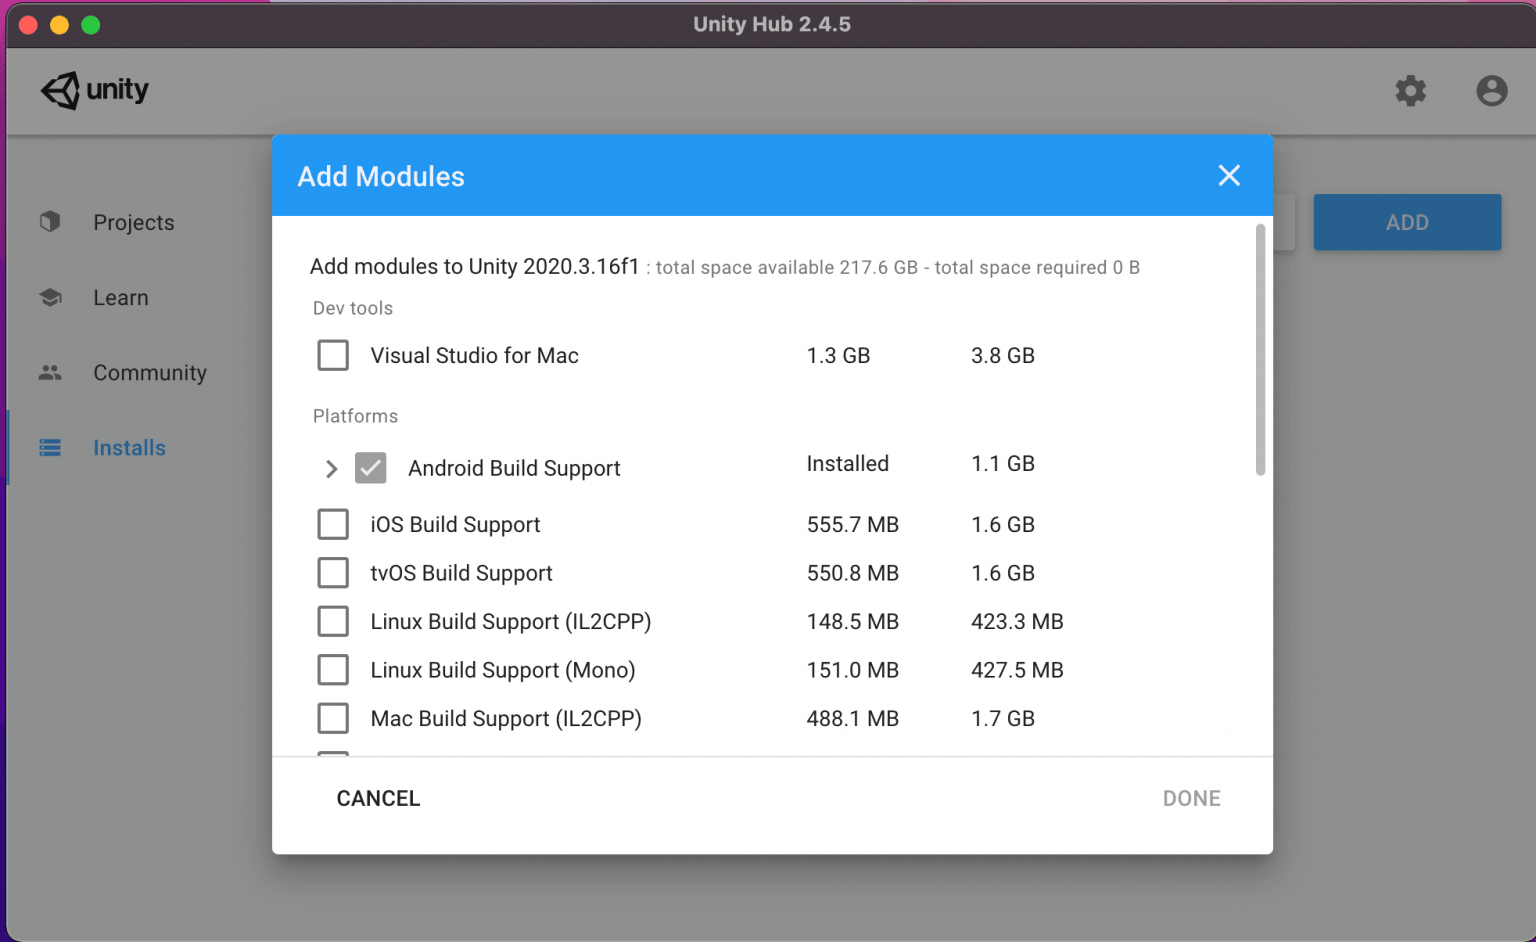Image resolution: width=1536 pixels, height=942 pixels.
Task: Click the DONE button
Action: click(x=1191, y=798)
